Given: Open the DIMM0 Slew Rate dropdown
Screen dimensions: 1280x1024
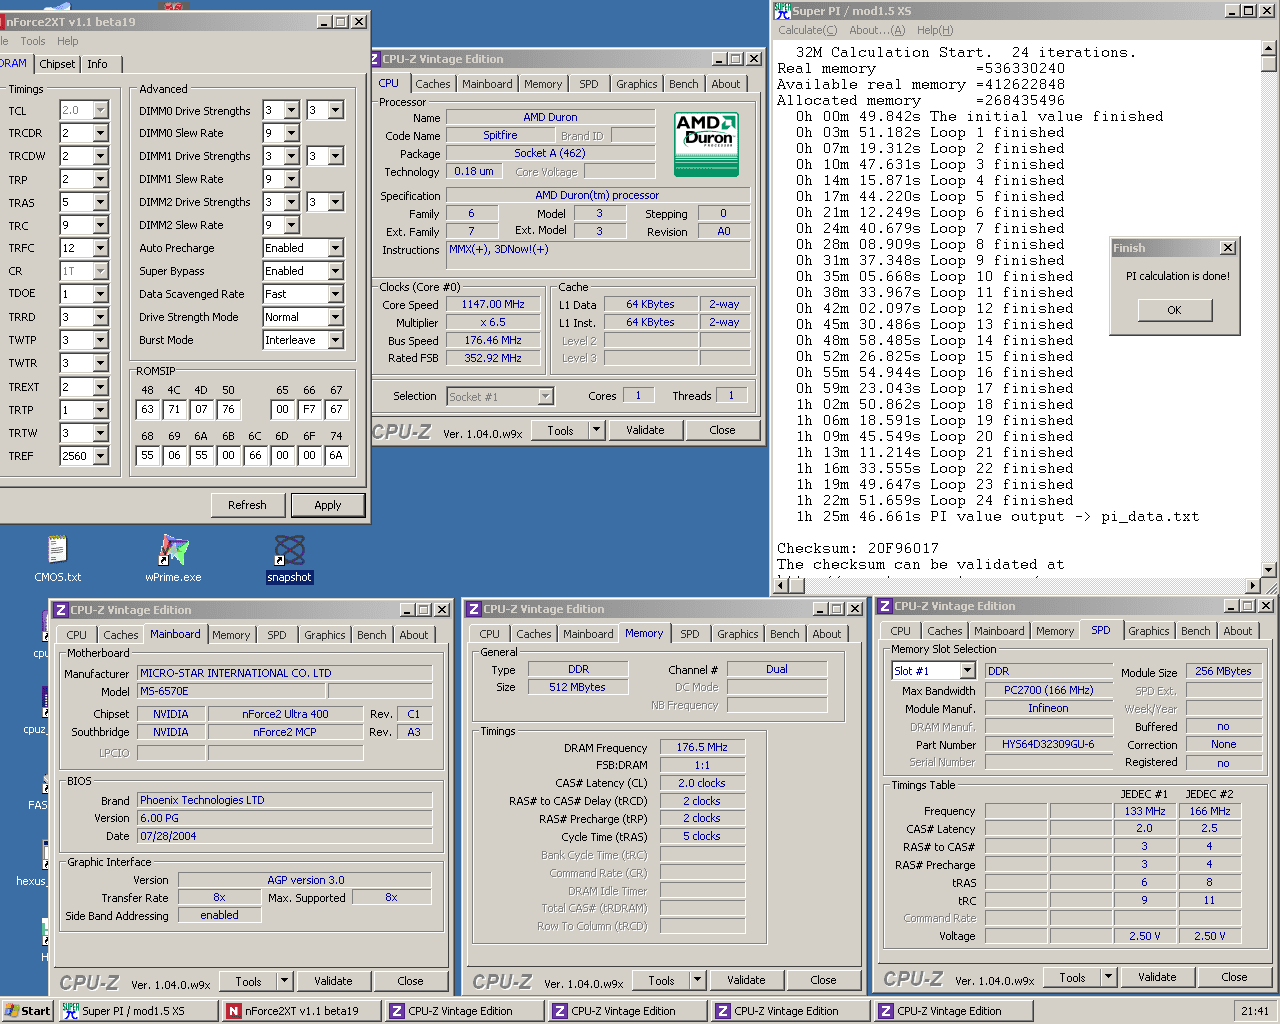Looking at the screenshot, I should 291,133.
